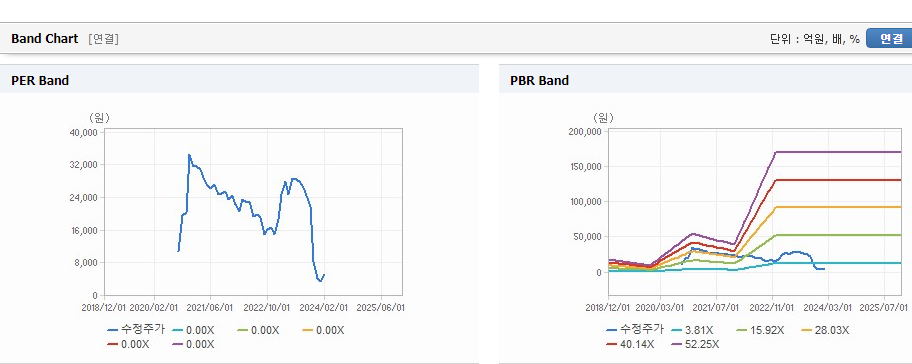This screenshot has height=364, width=912.
Task: Click the [연결] label beside Band Chart
Action: click(104, 39)
